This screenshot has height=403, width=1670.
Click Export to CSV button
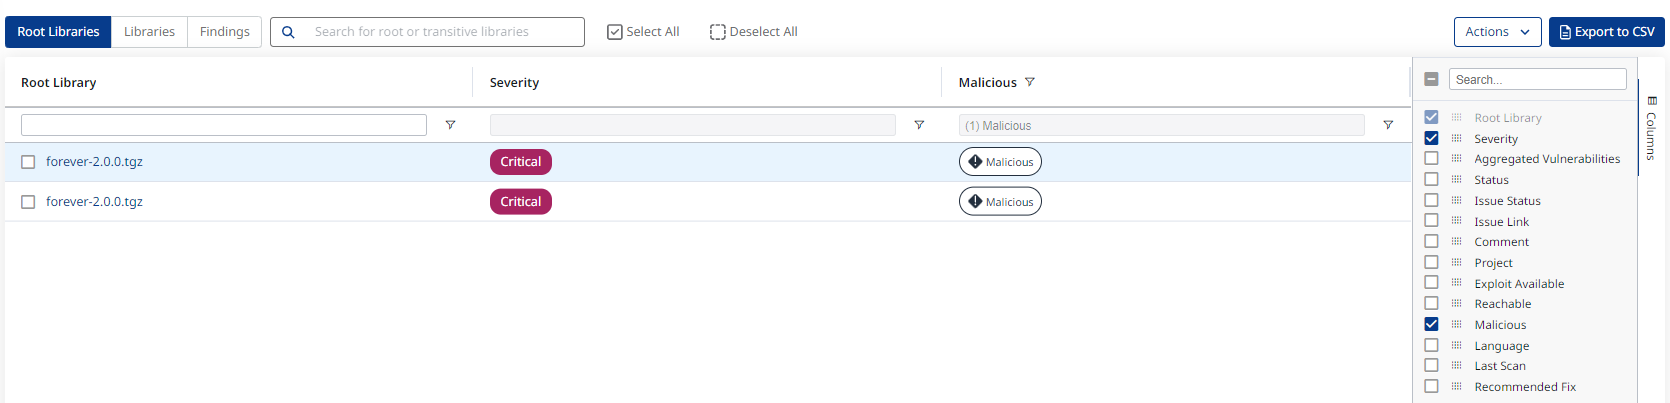coord(1607,32)
